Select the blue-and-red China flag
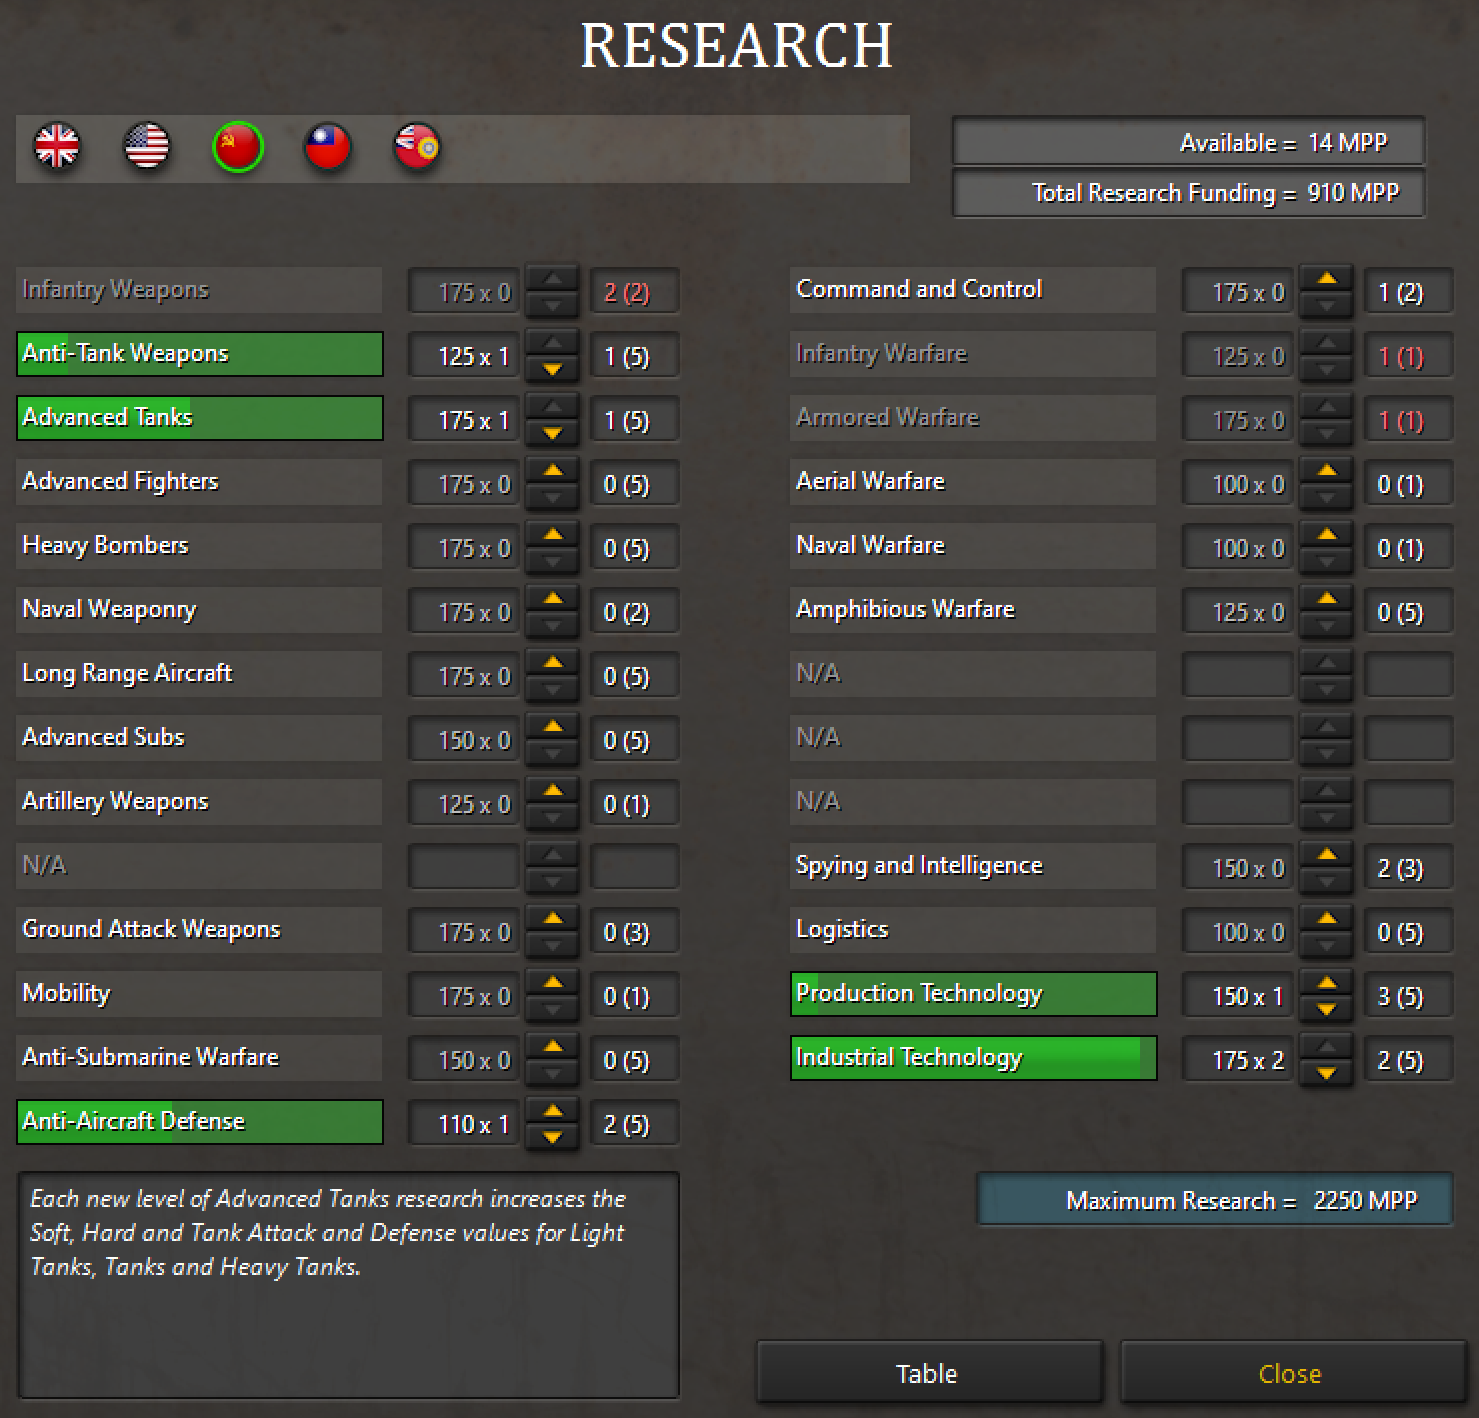This screenshot has width=1479, height=1418. pyautogui.click(x=328, y=147)
